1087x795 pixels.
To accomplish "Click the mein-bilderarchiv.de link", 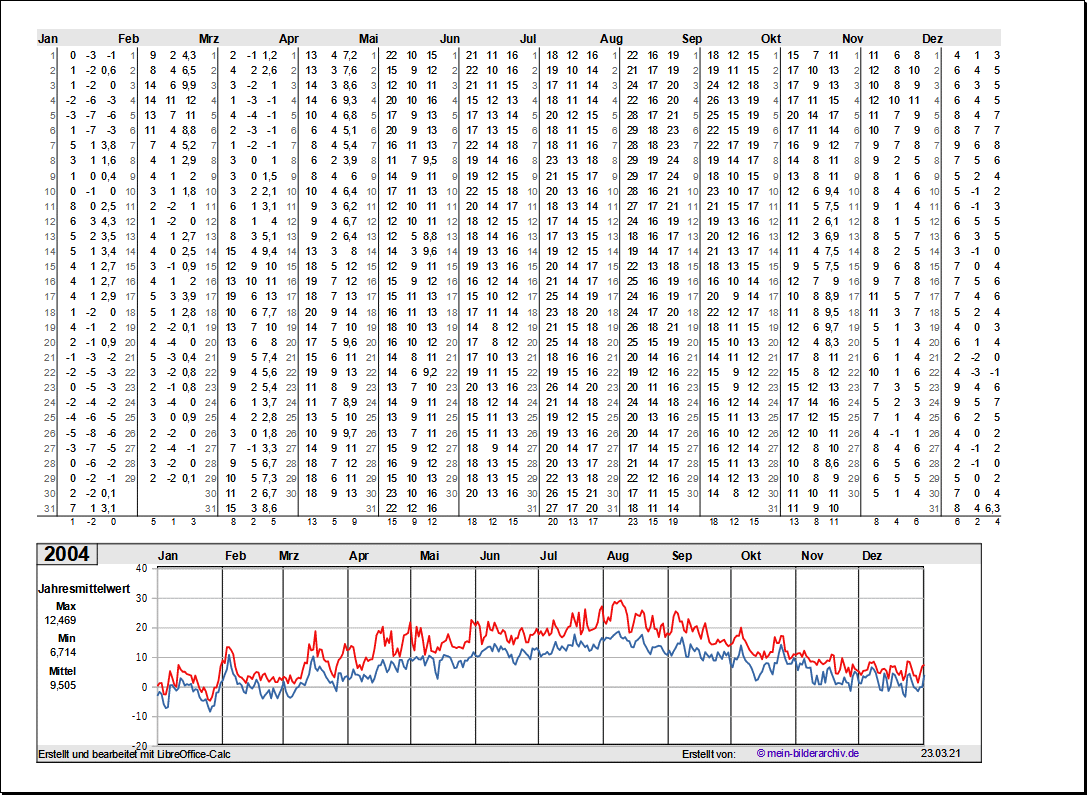I will [807, 754].
